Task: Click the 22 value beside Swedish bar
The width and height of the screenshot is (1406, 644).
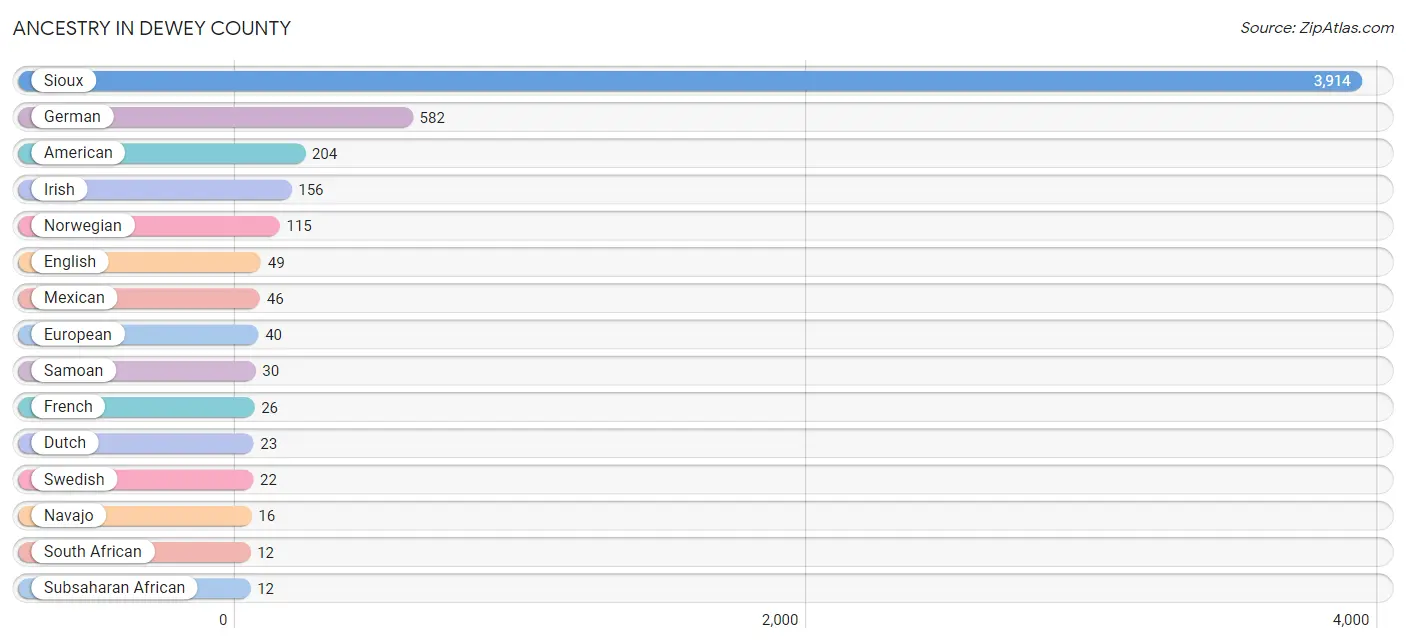Action: (268, 480)
